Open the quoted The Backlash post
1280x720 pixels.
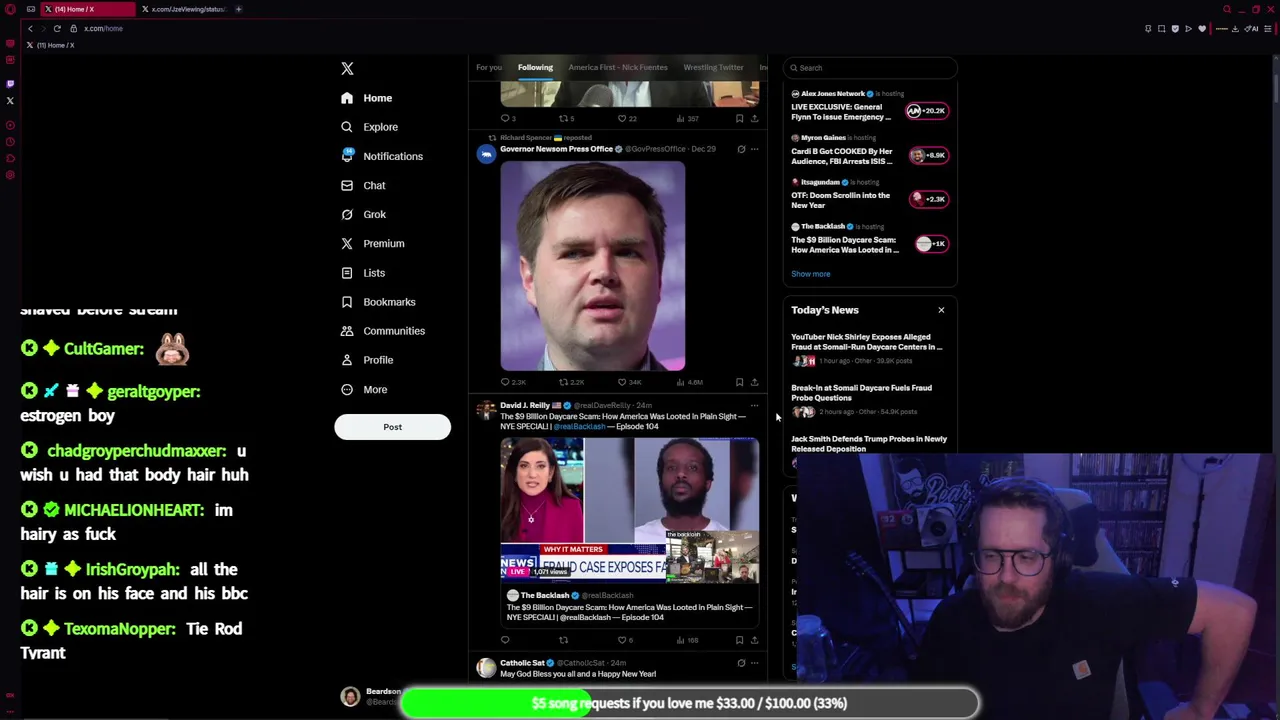click(x=630, y=606)
